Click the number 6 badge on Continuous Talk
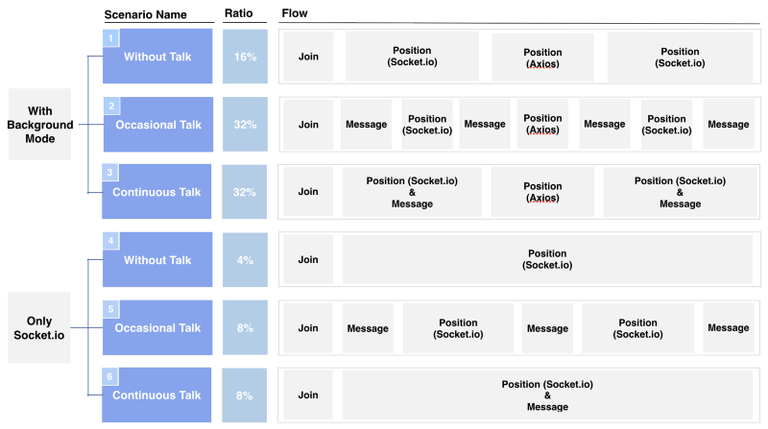Screen dimensions: 768x429 pyautogui.click(x=110, y=377)
